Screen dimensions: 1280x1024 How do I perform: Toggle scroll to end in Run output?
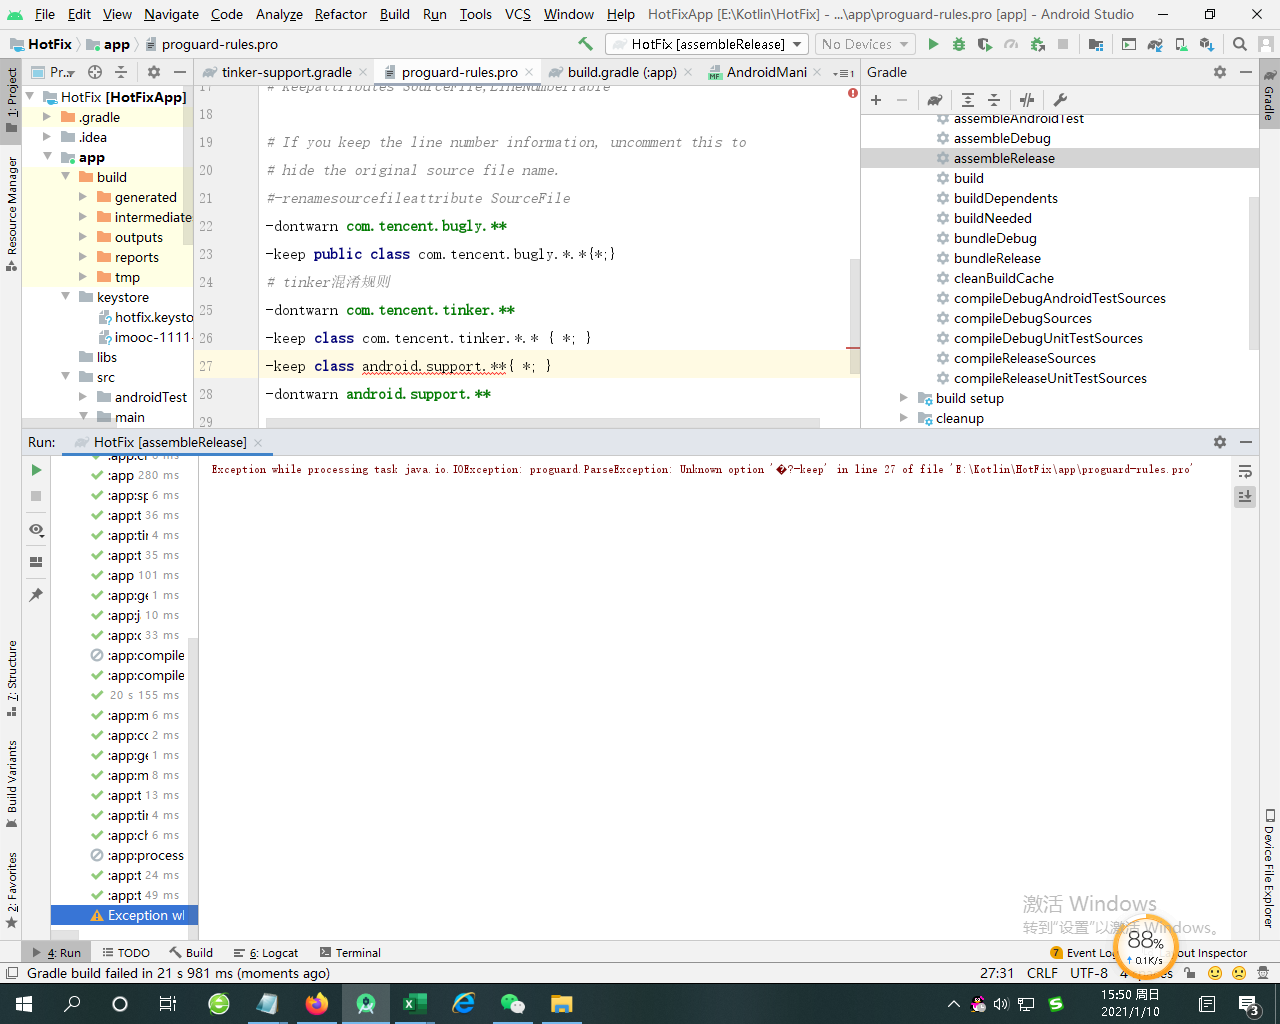coord(1245,496)
